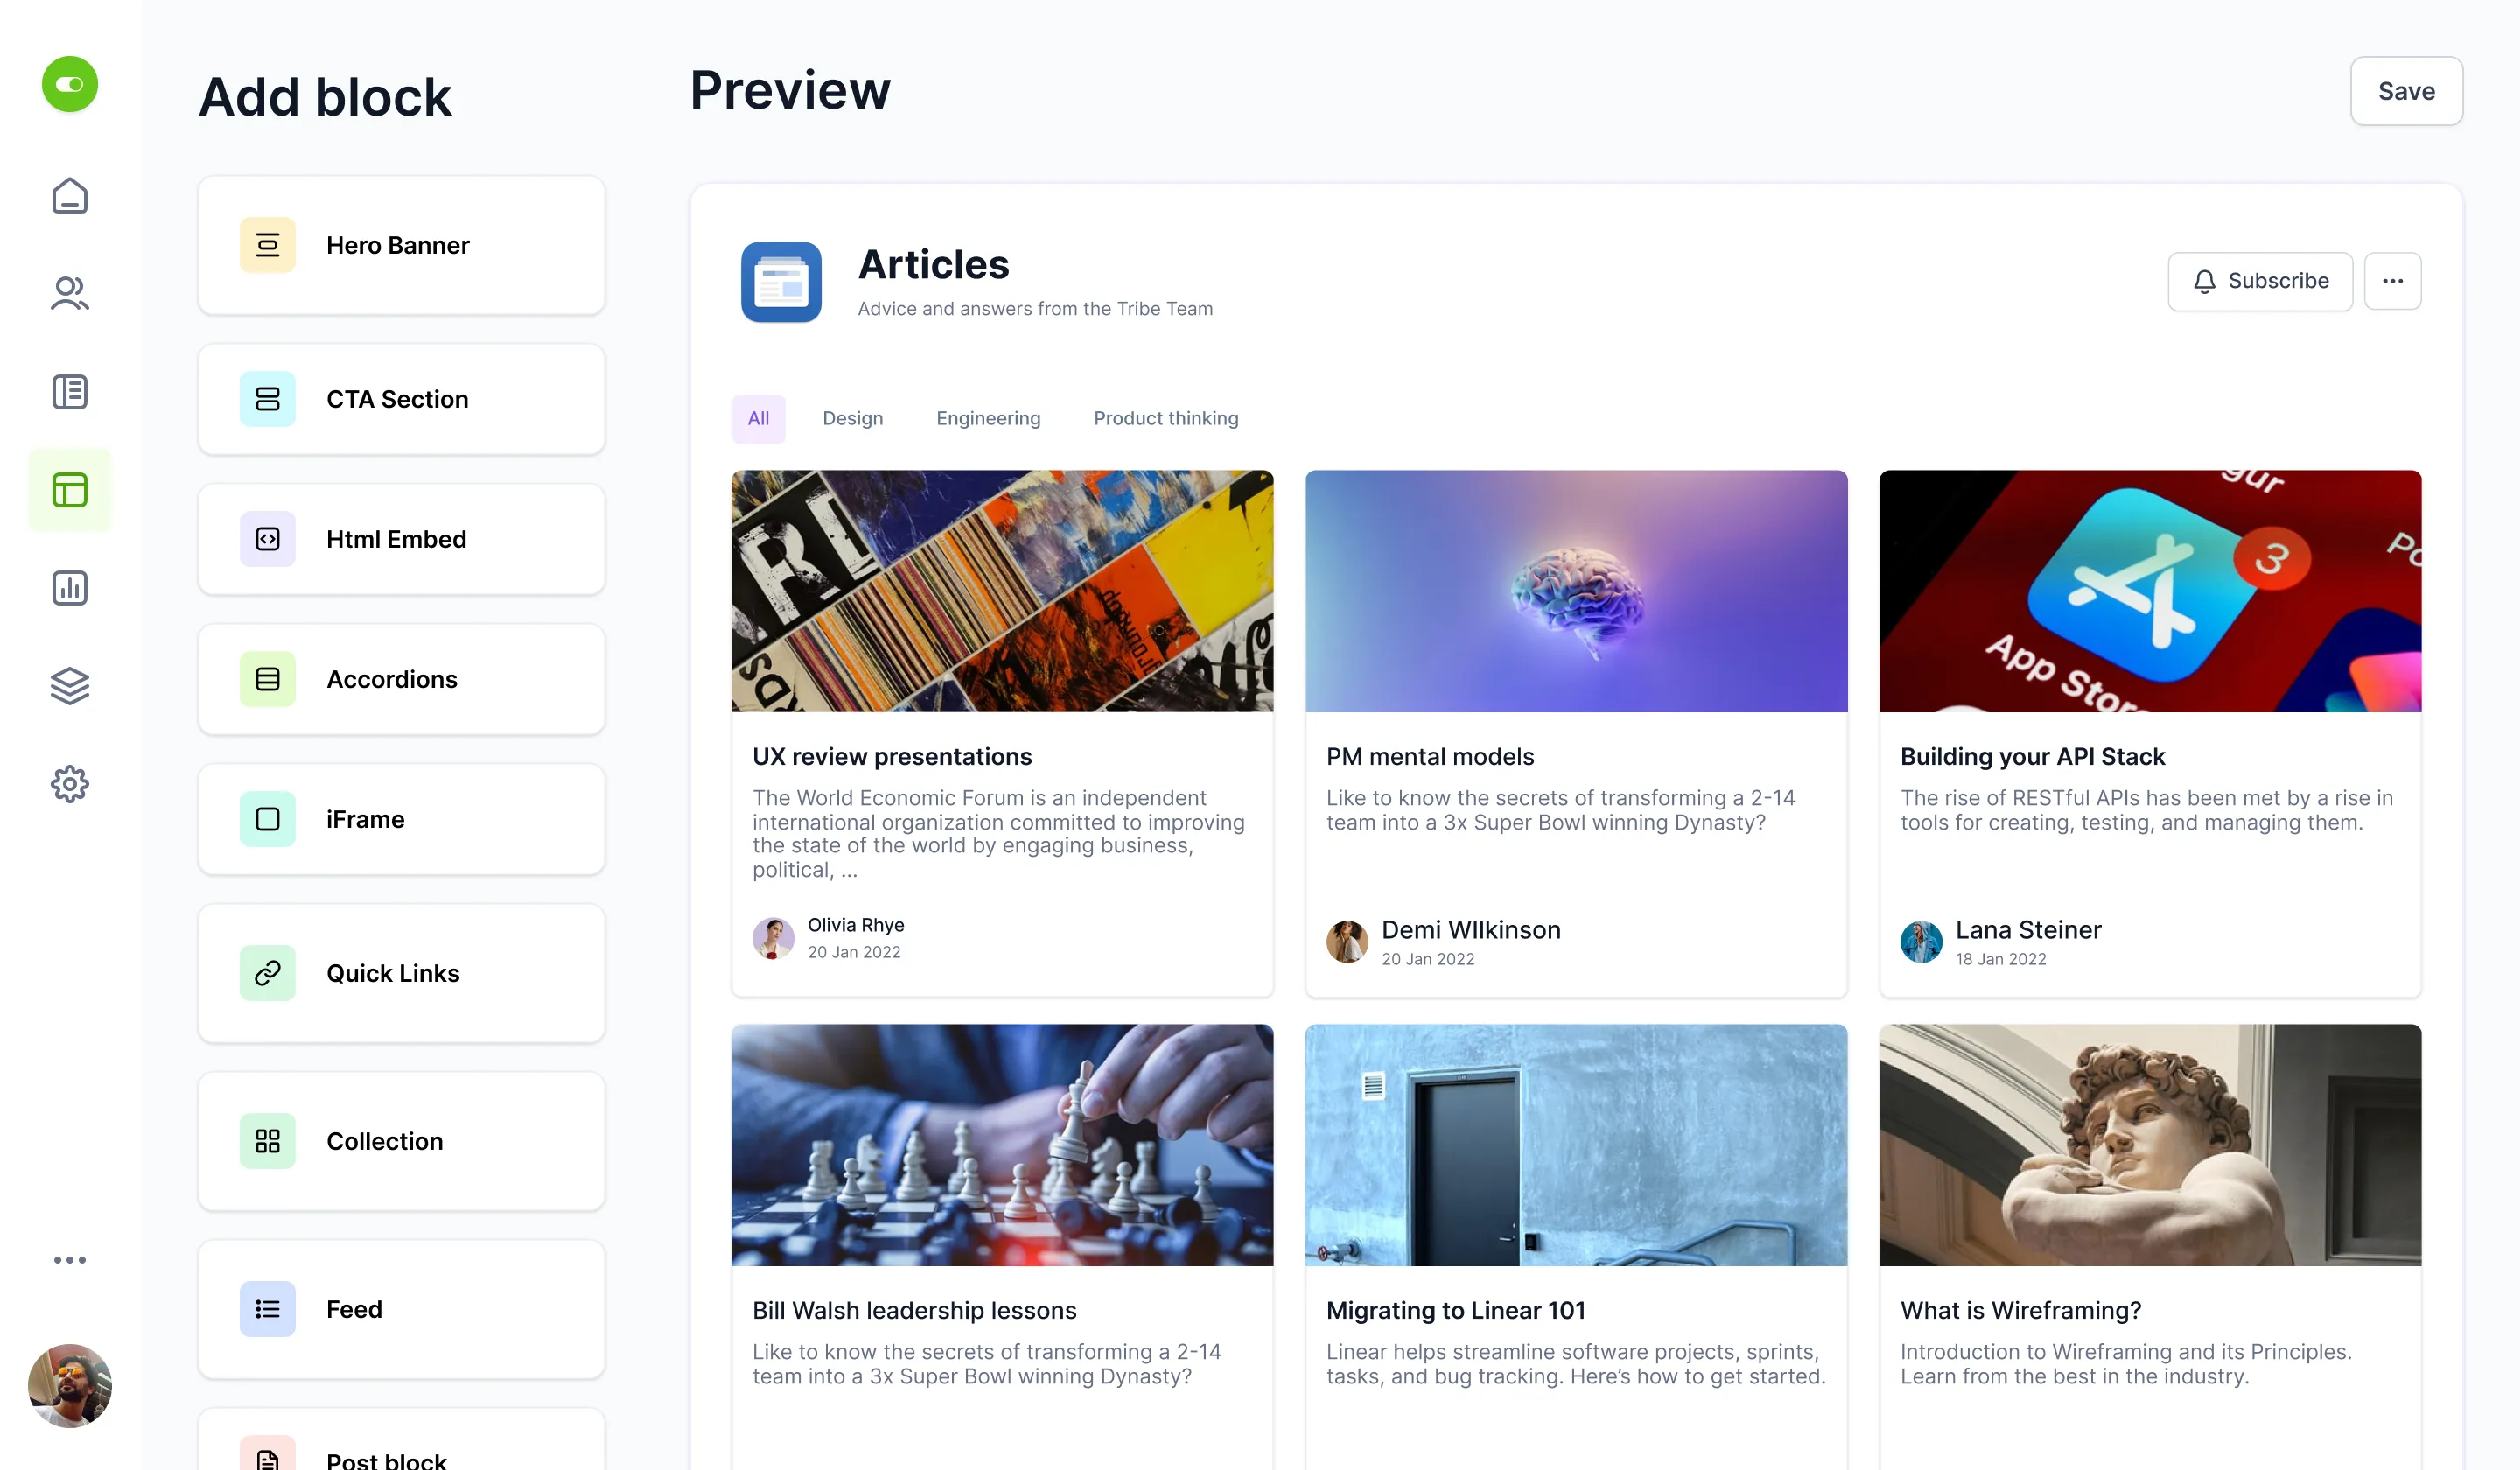
Task: Click the Subscribe bell icon
Action: (2207, 280)
